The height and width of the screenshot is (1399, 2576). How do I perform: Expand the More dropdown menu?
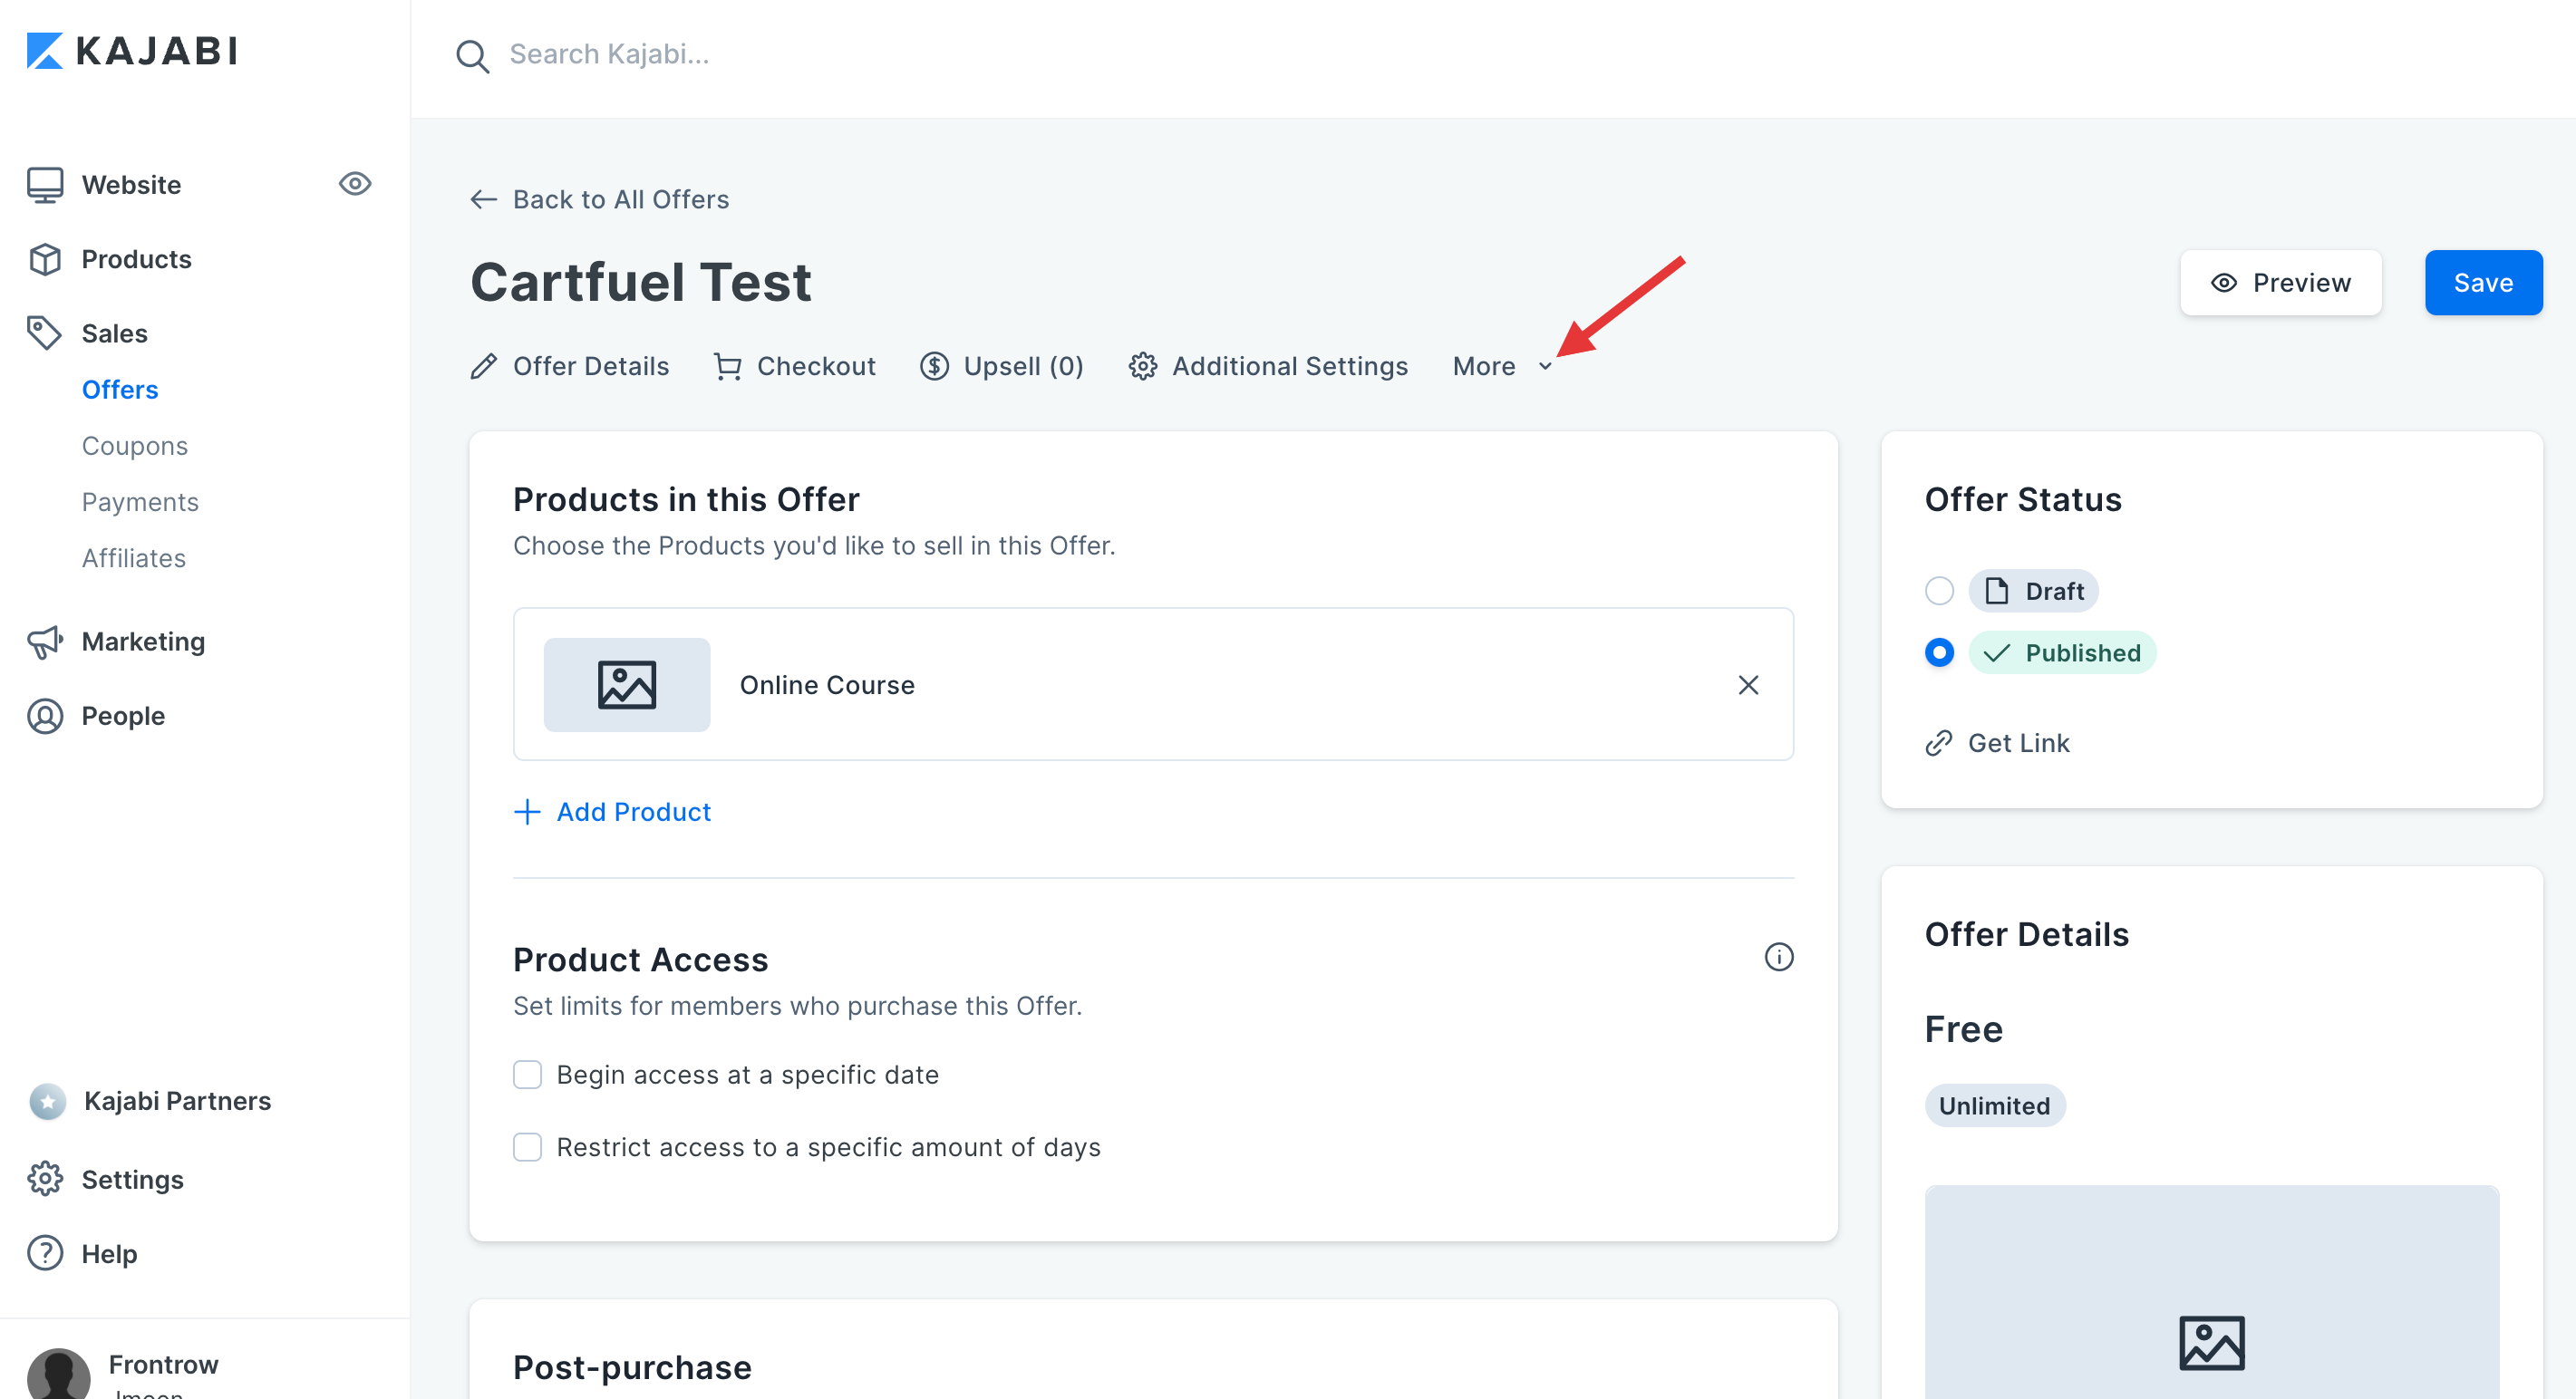[1501, 366]
